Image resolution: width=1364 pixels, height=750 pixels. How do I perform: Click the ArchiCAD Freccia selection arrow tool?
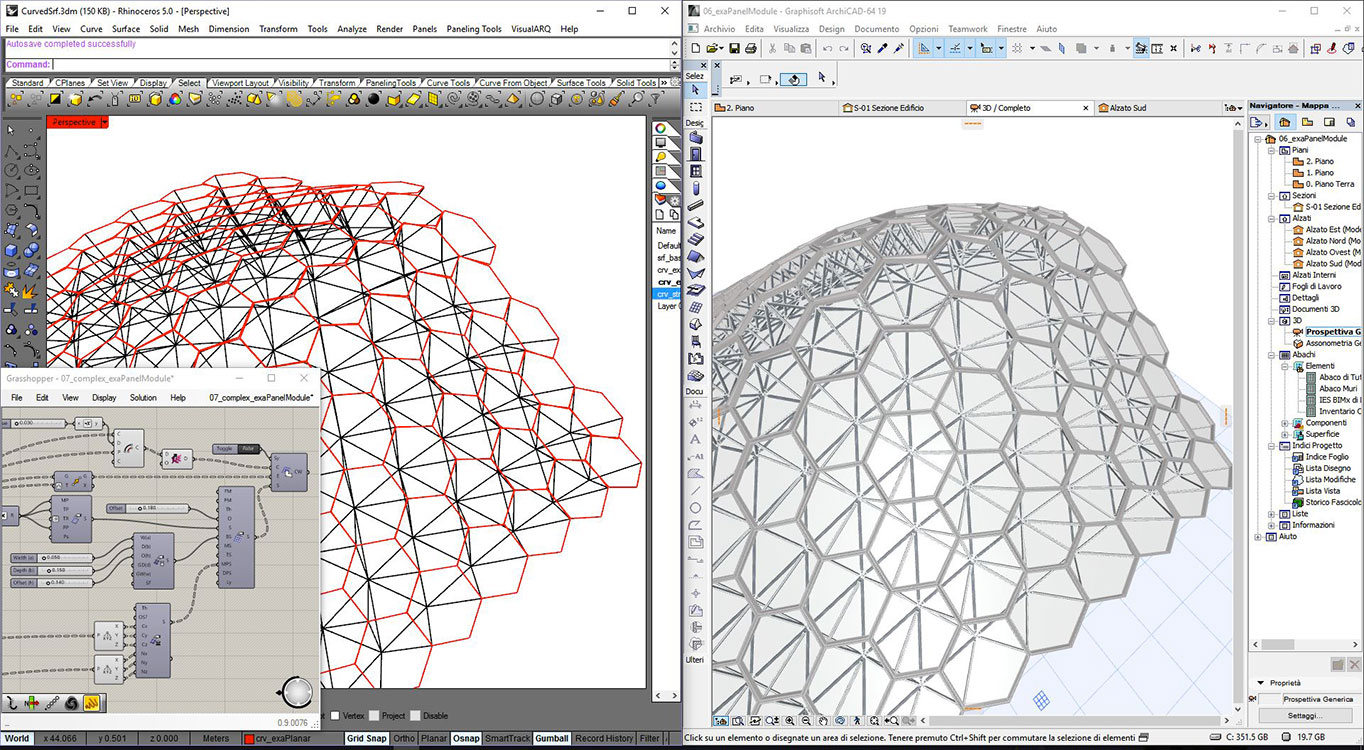coord(695,90)
